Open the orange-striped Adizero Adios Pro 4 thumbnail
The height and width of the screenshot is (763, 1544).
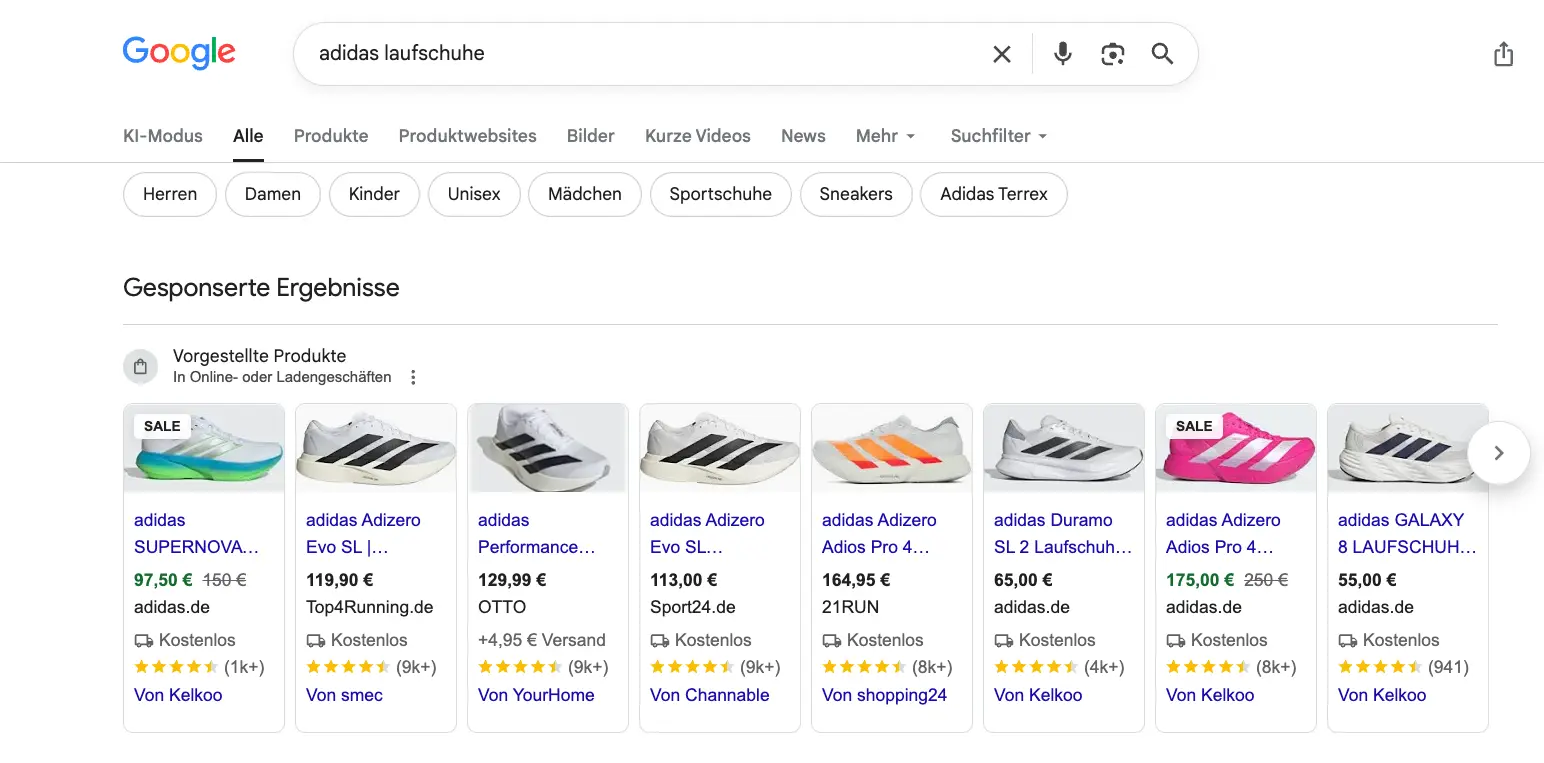click(892, 448)
